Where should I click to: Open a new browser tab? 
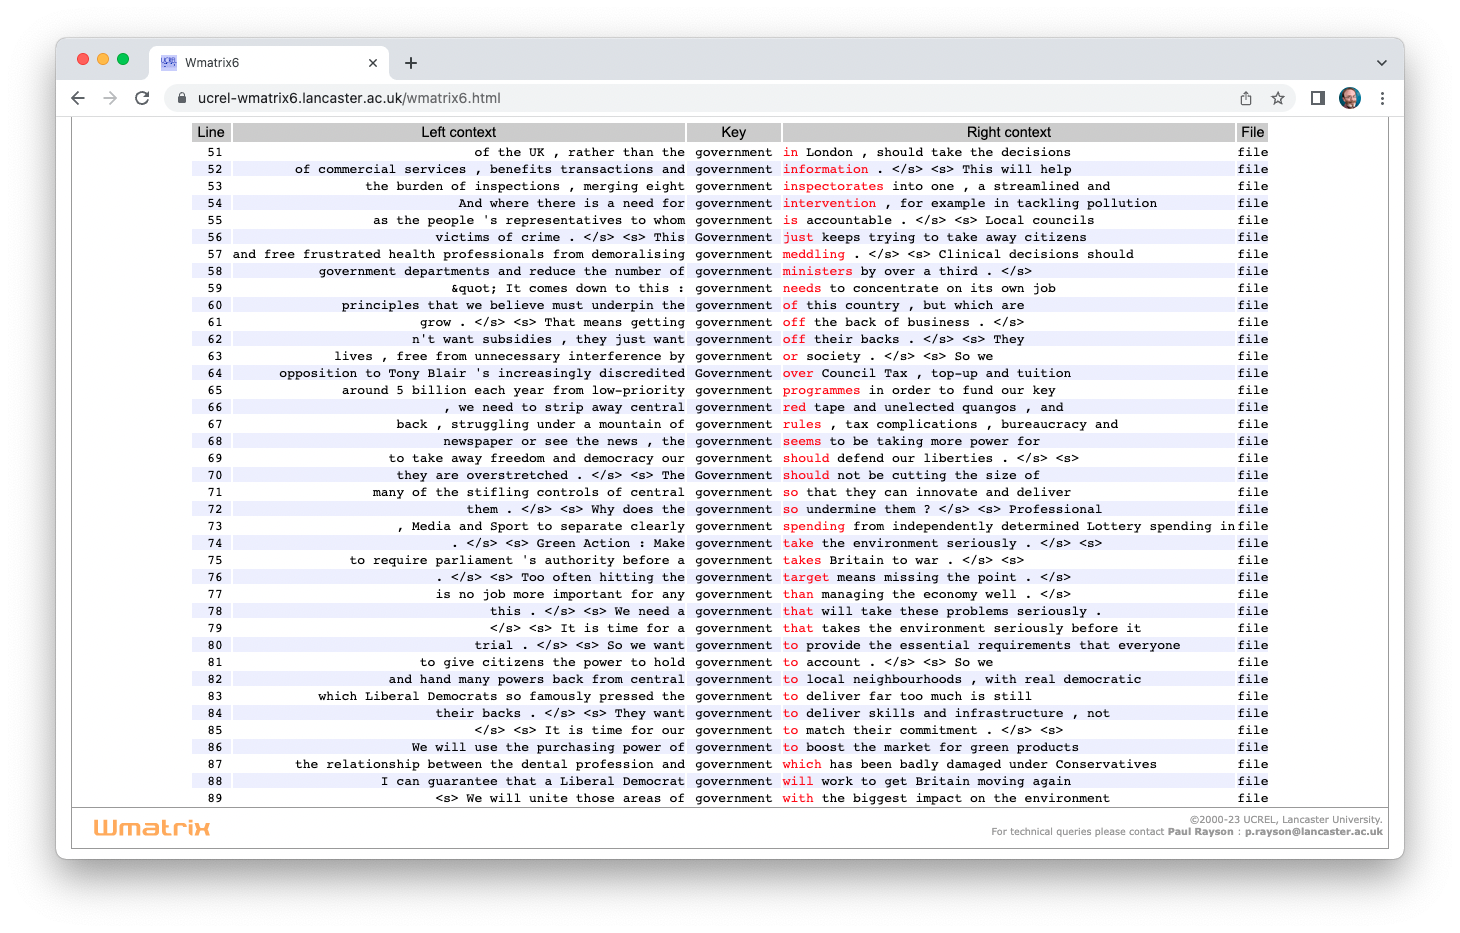point(411,63)
